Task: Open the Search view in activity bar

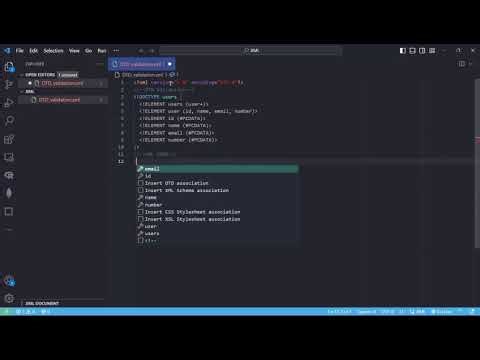Action: (9, 121)
